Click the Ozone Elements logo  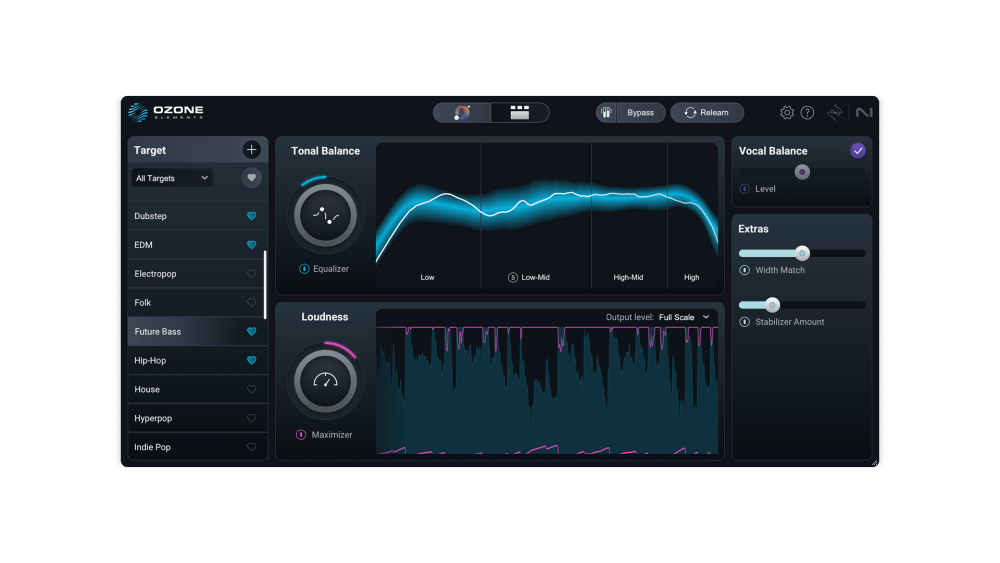[166, 112]
